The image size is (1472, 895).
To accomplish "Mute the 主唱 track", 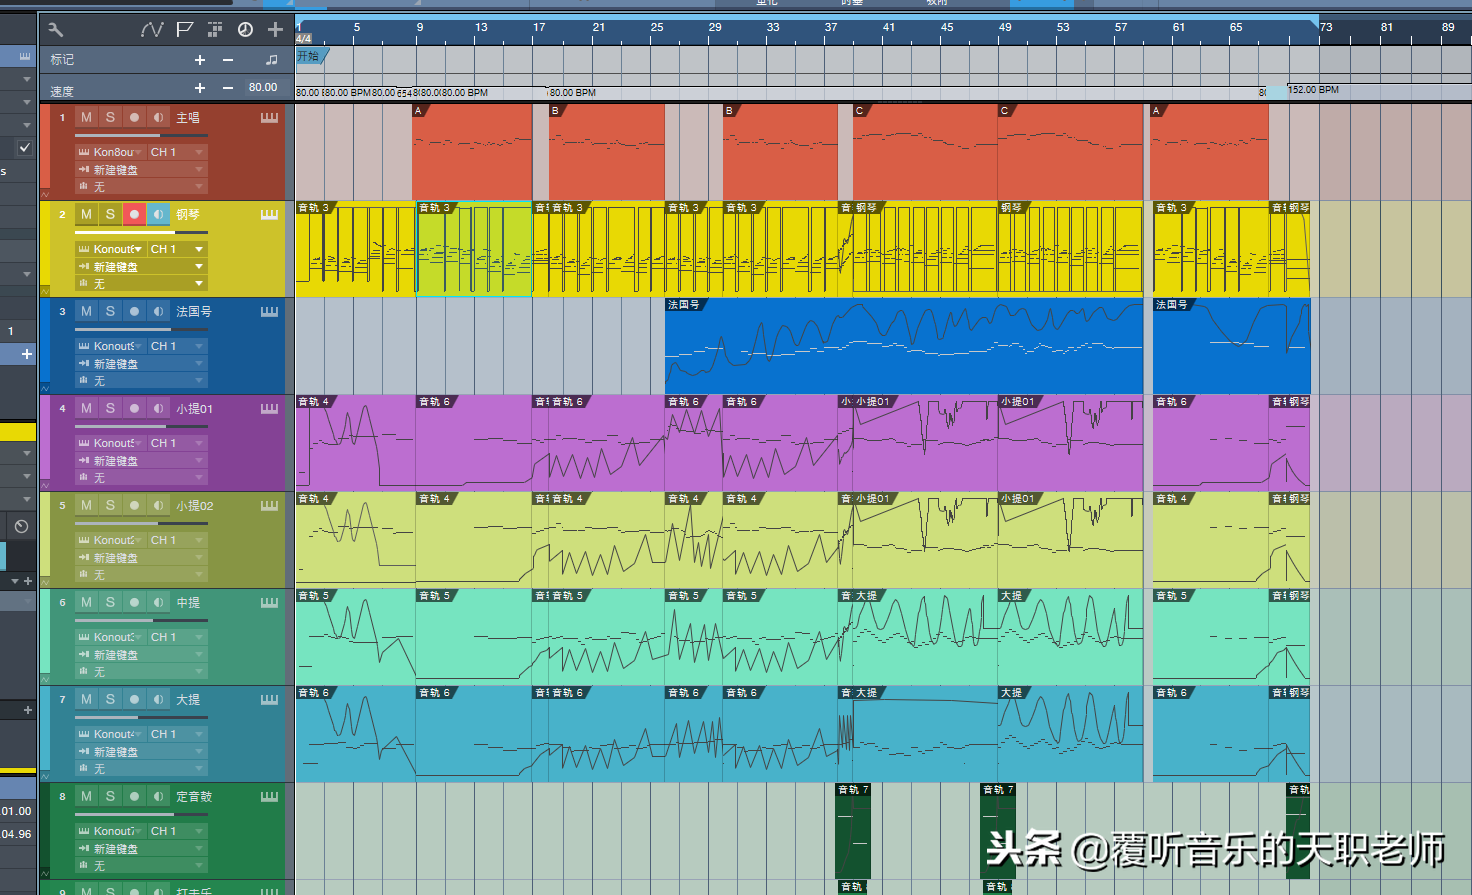I will pyautogui.click(x=86, y=118).
